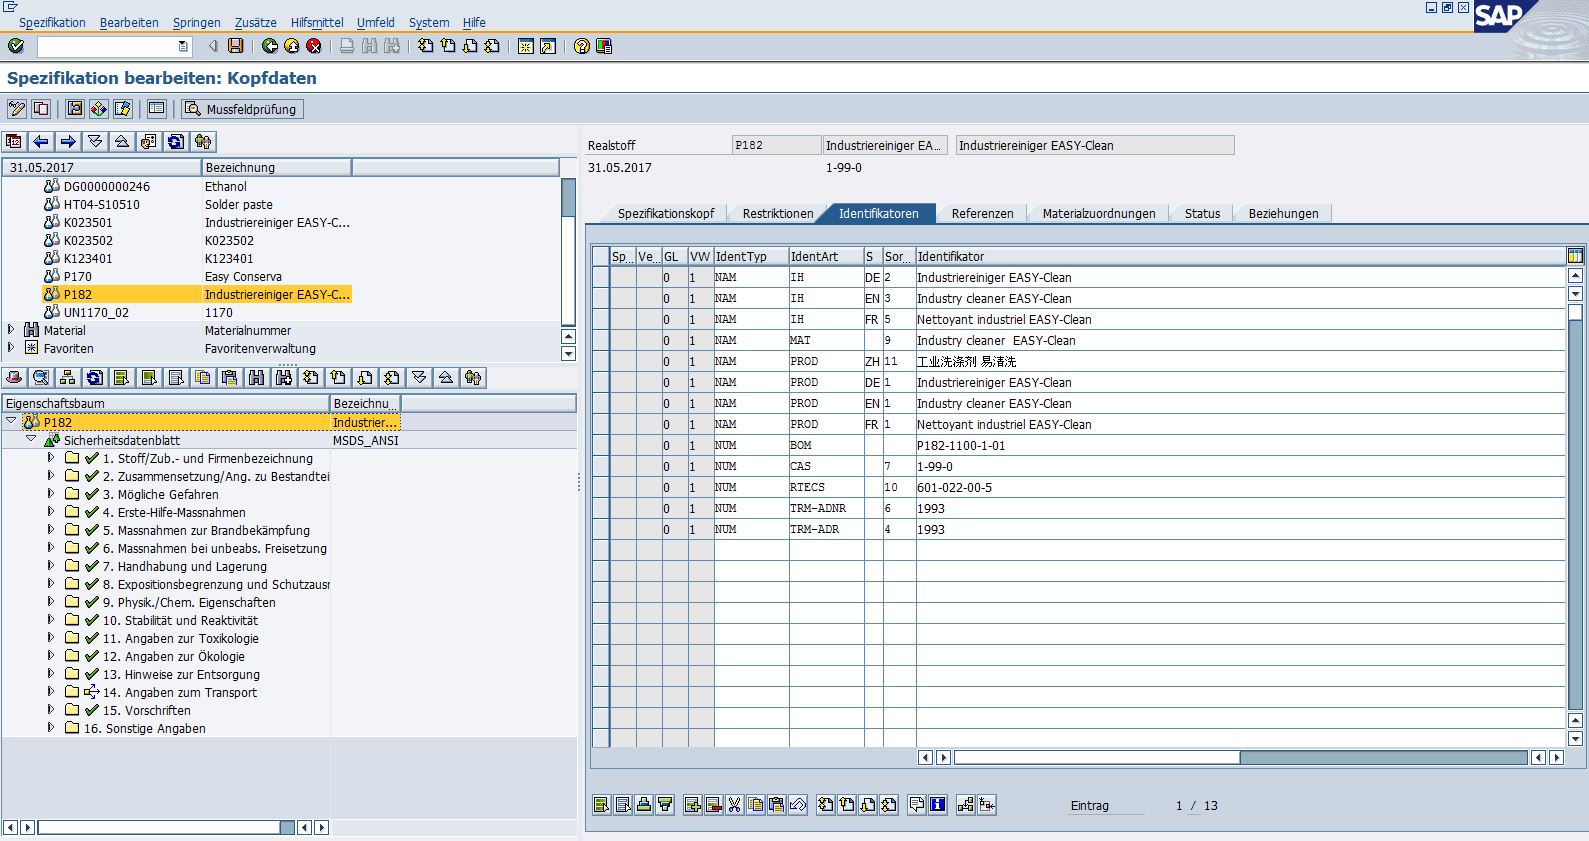Open the Springen menu

coord(196,22)
